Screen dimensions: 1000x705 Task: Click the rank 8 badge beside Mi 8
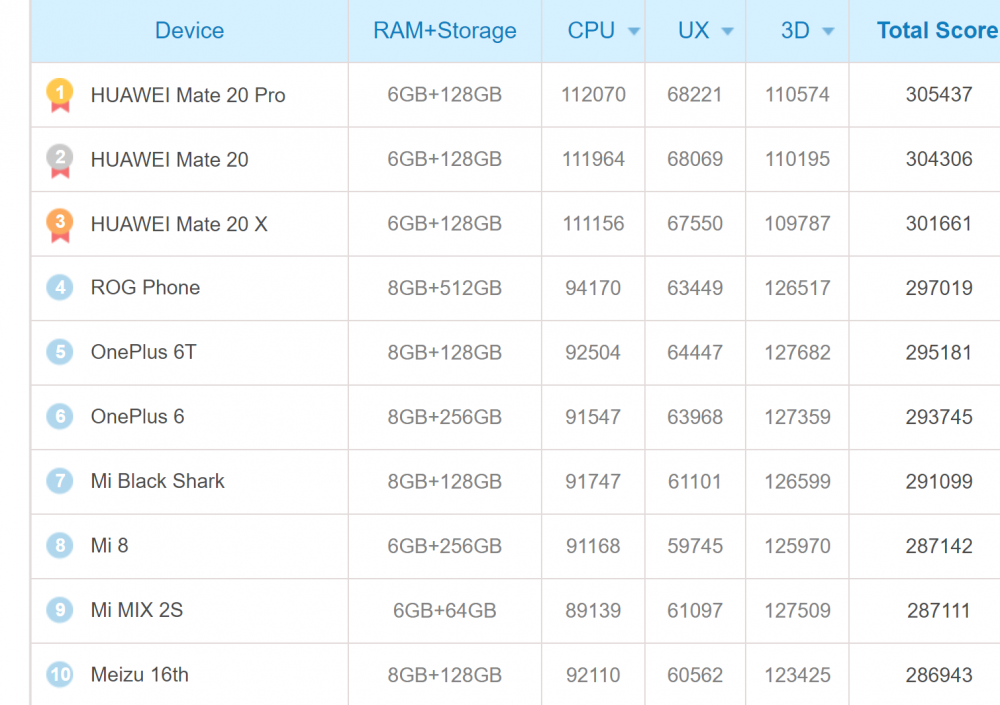click(60, 545)
